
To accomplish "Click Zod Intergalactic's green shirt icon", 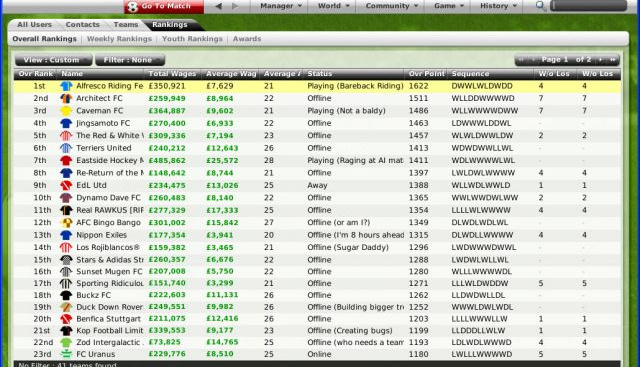I will [66, 342].
